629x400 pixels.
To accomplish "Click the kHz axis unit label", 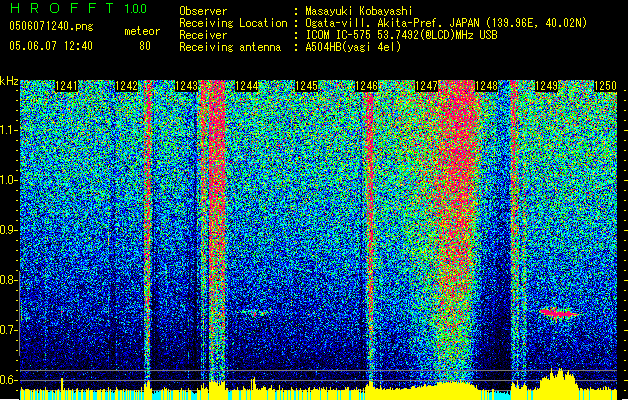I will [9, 81].
